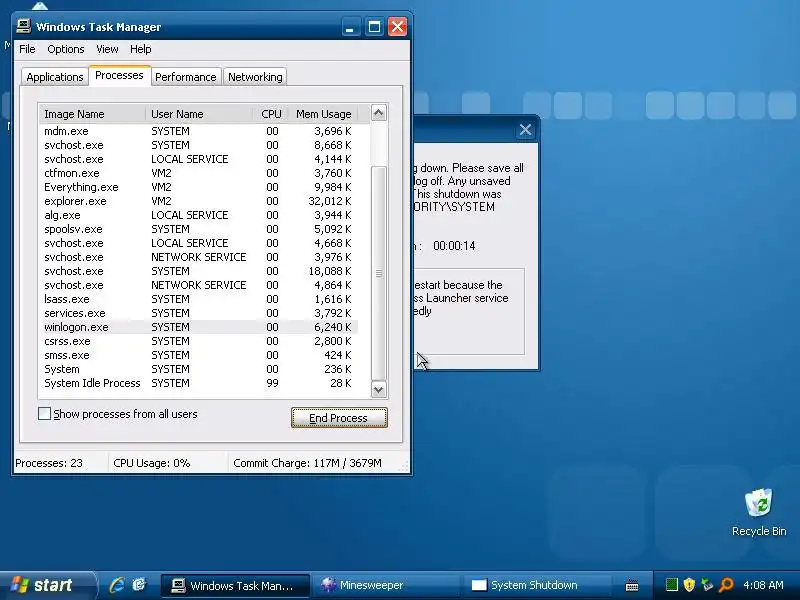
Task: Sort processes by CPU column
Action: (271, 114)
